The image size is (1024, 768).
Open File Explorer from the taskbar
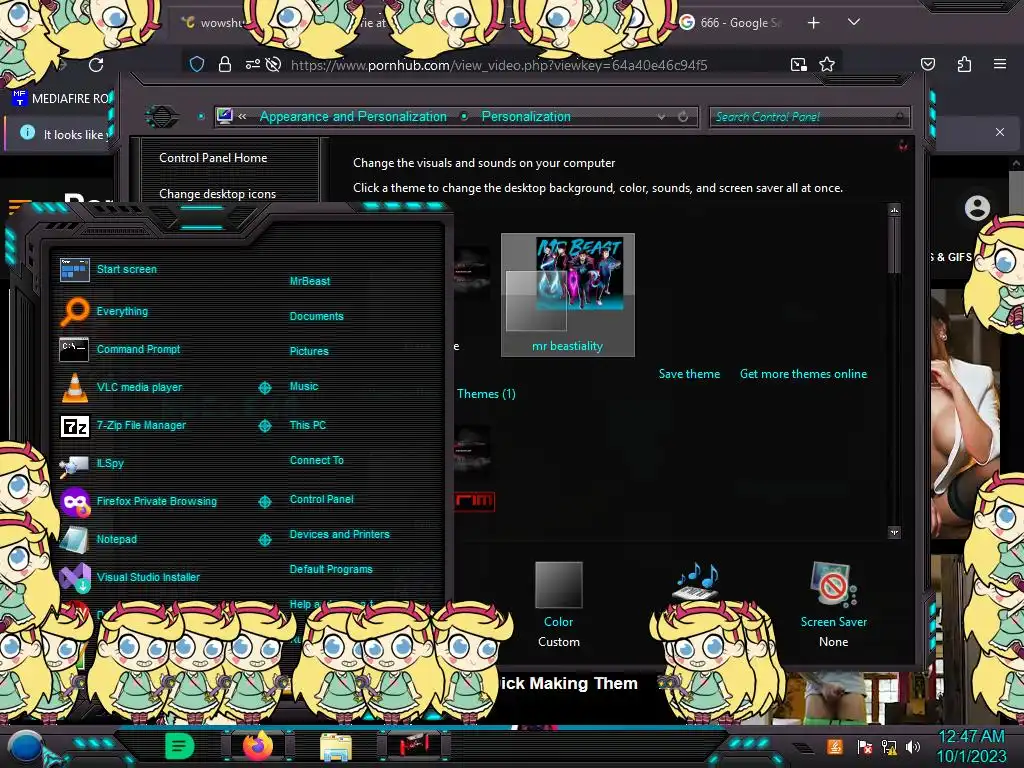[336, 746]
